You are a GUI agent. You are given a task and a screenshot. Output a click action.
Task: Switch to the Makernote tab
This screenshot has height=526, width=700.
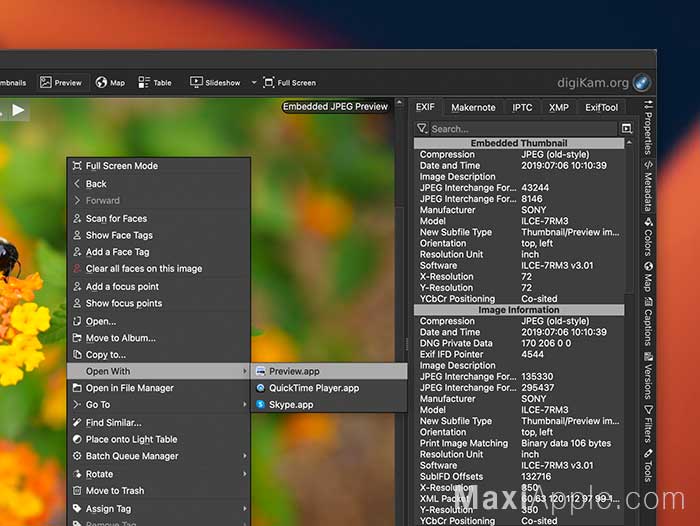point(473,107)
